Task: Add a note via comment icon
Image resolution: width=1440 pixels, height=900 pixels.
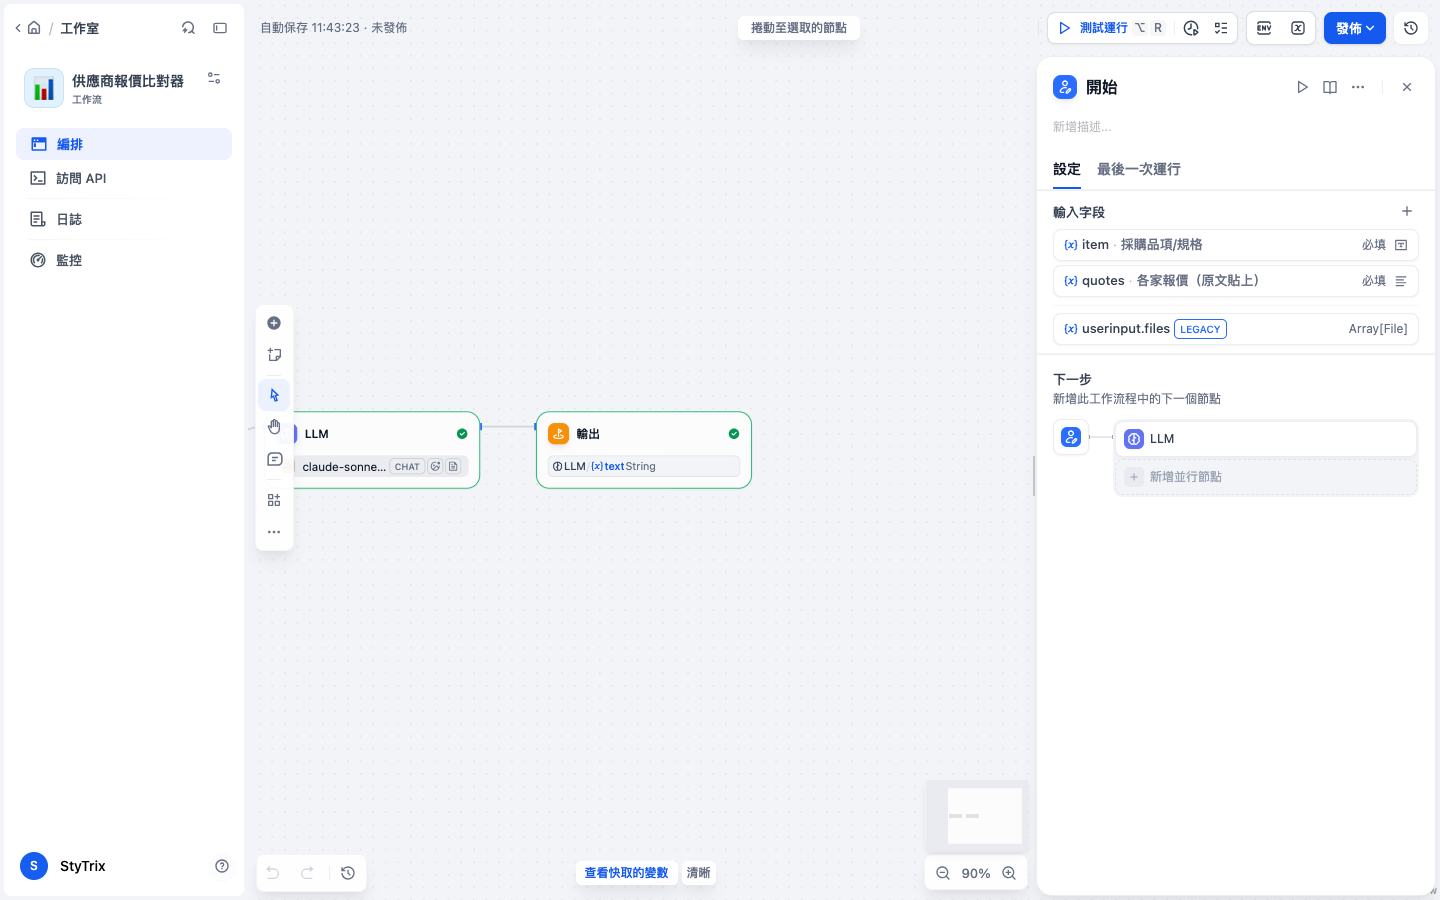Action: click(274, 459)
